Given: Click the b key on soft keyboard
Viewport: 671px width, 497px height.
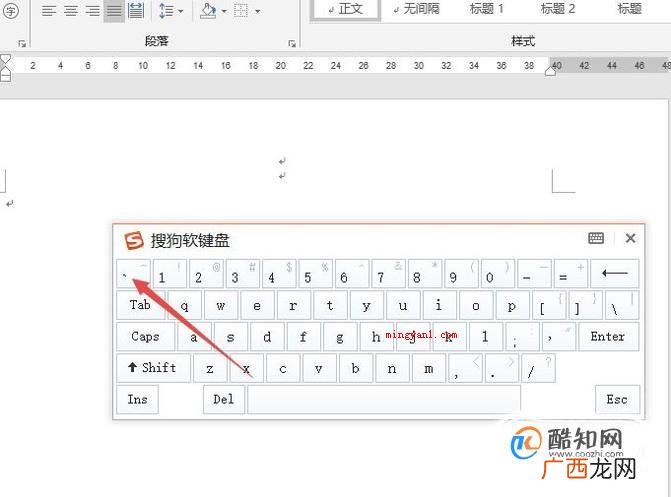Looking at the screenshot, I should pos(356,368).
